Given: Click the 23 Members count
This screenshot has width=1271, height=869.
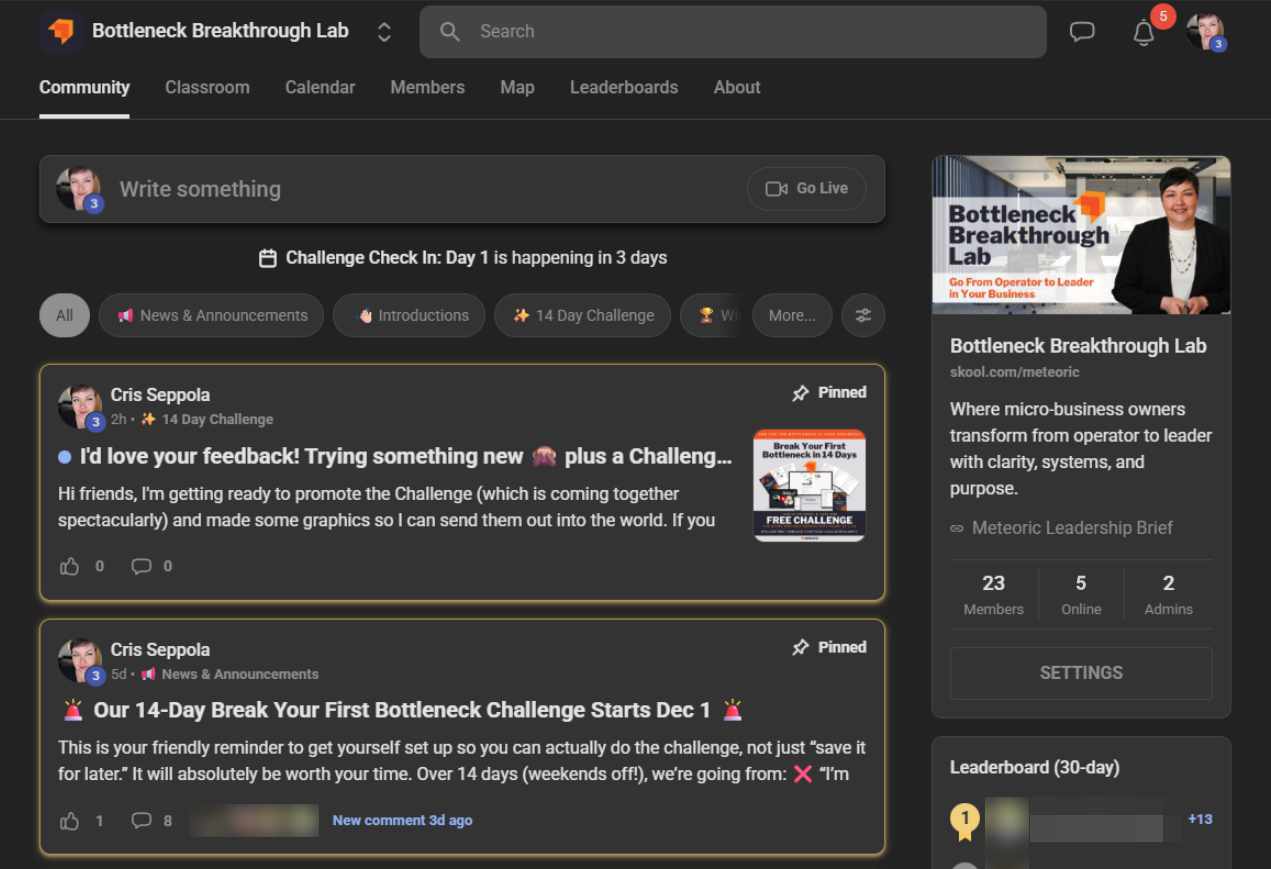Looking at the screenshot, I should 993,594.
